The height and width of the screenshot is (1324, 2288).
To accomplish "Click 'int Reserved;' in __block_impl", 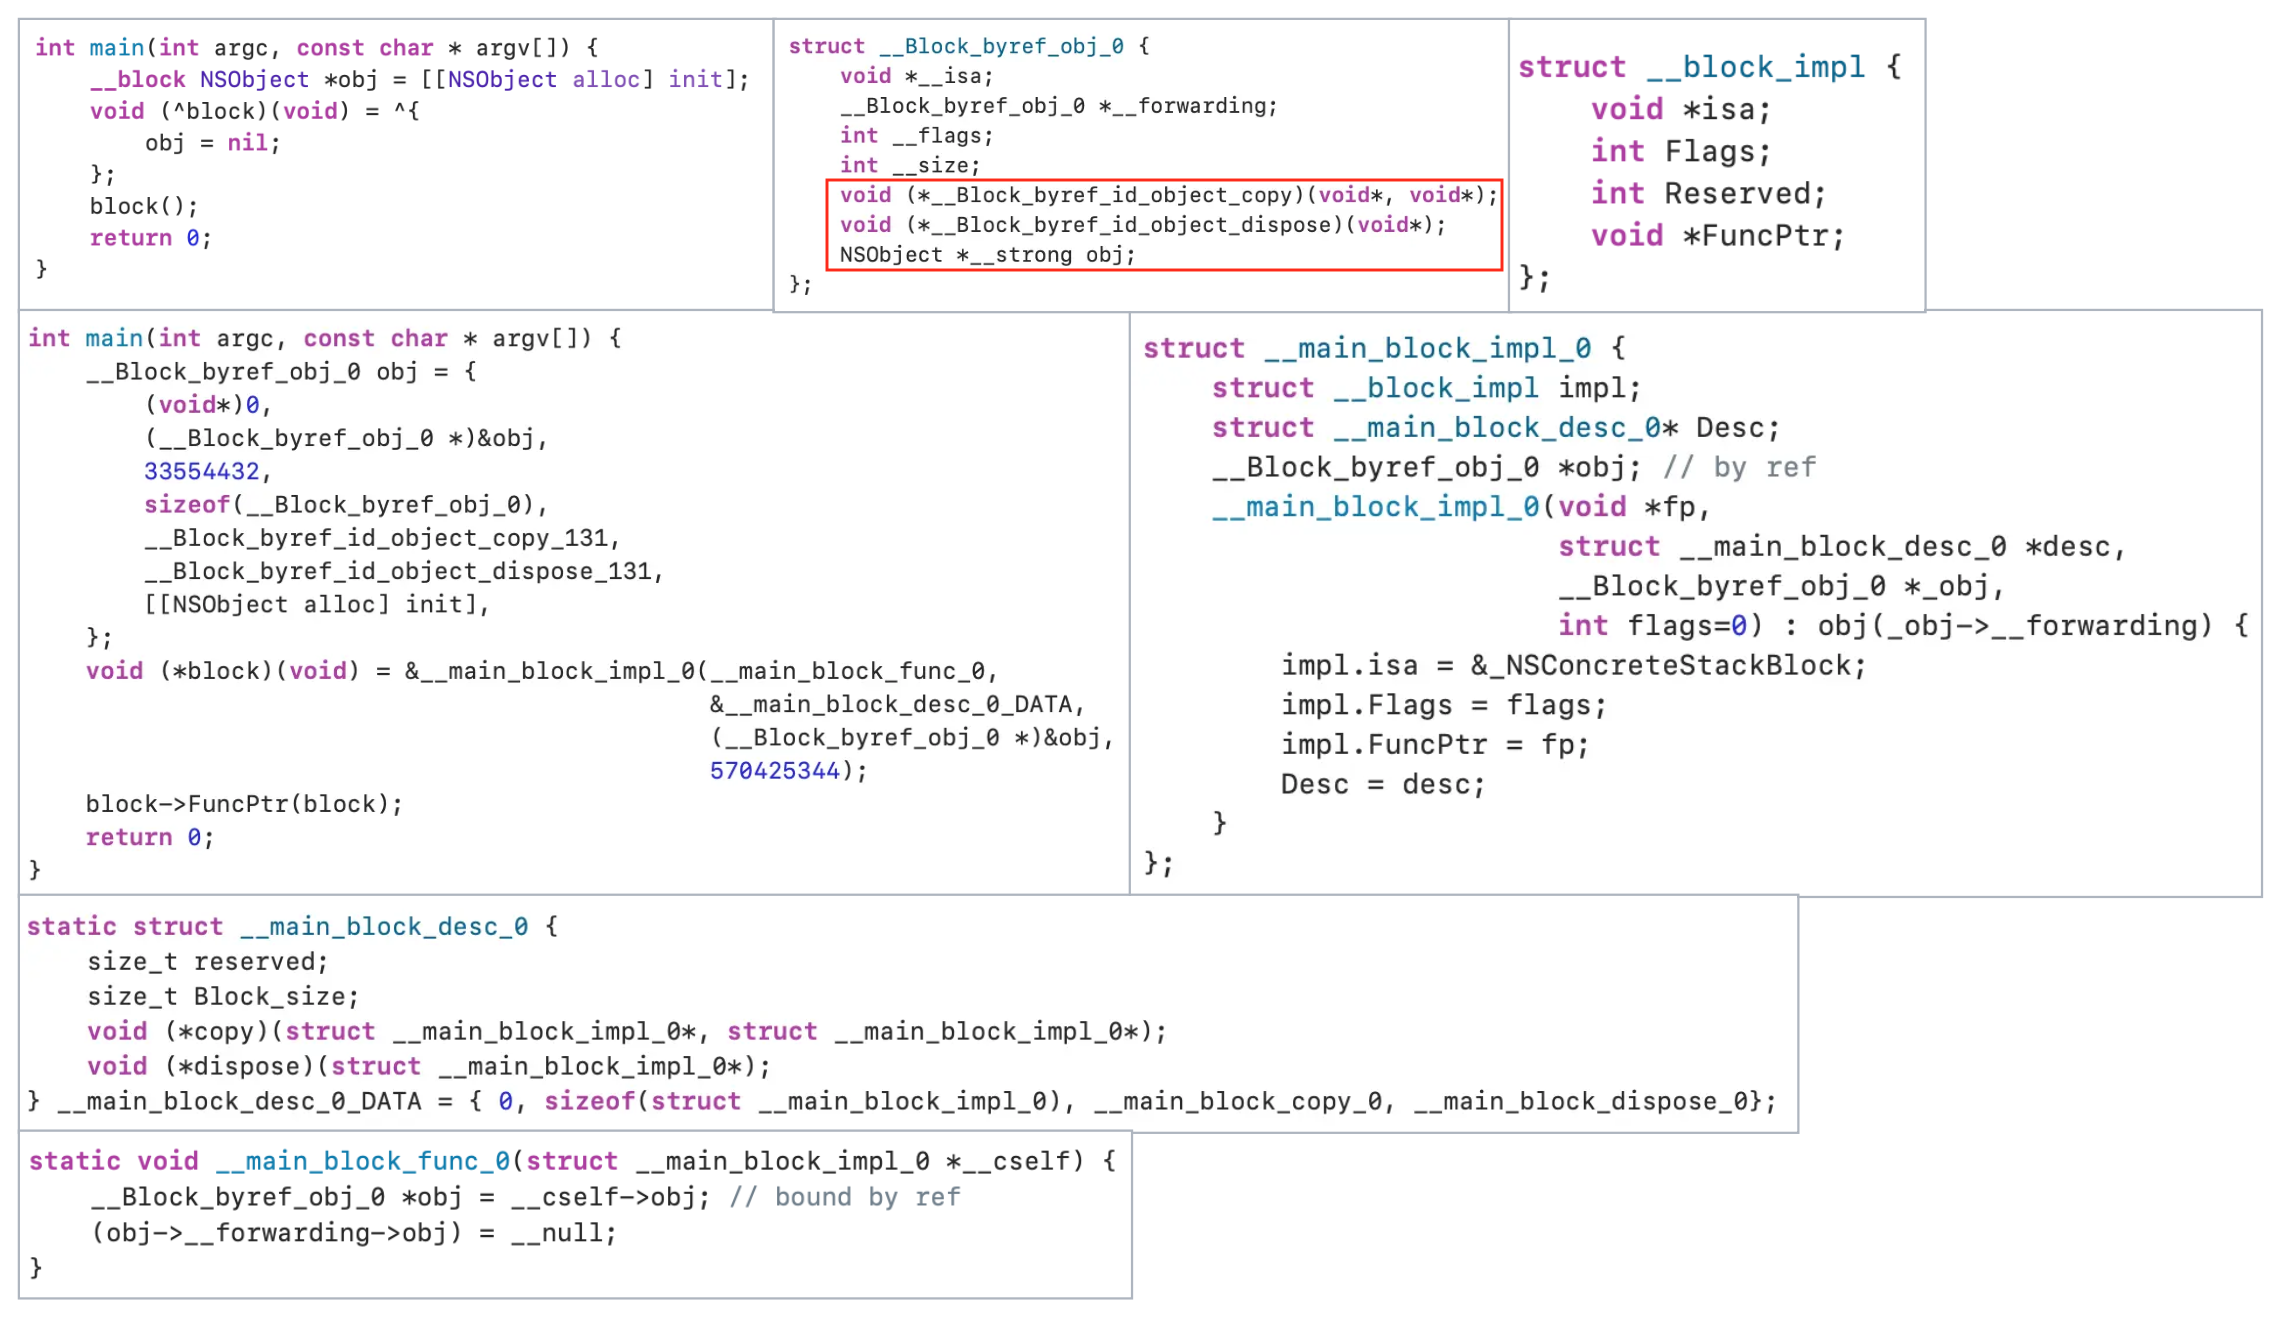I will pos(1709,193).
